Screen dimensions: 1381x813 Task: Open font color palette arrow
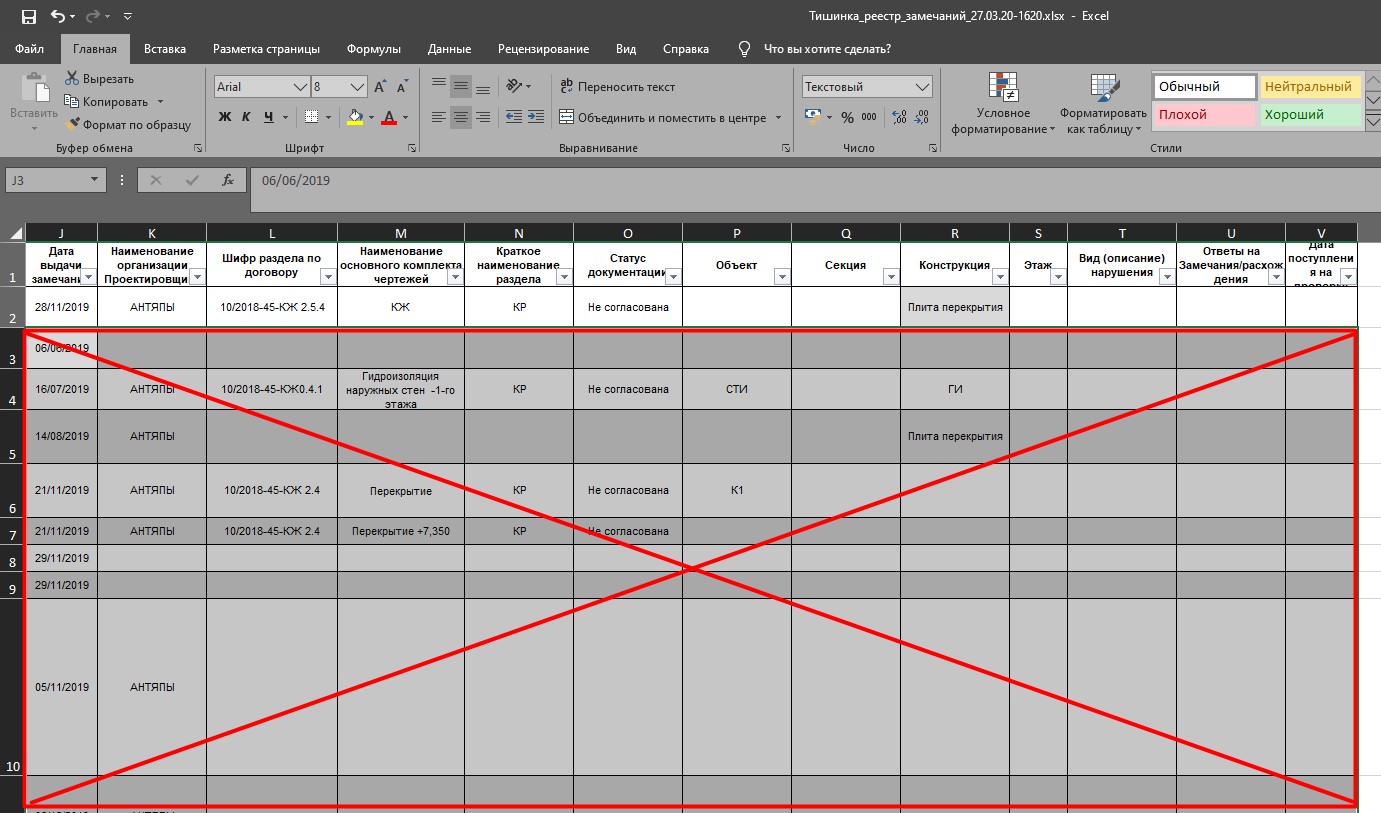point(405,117)
